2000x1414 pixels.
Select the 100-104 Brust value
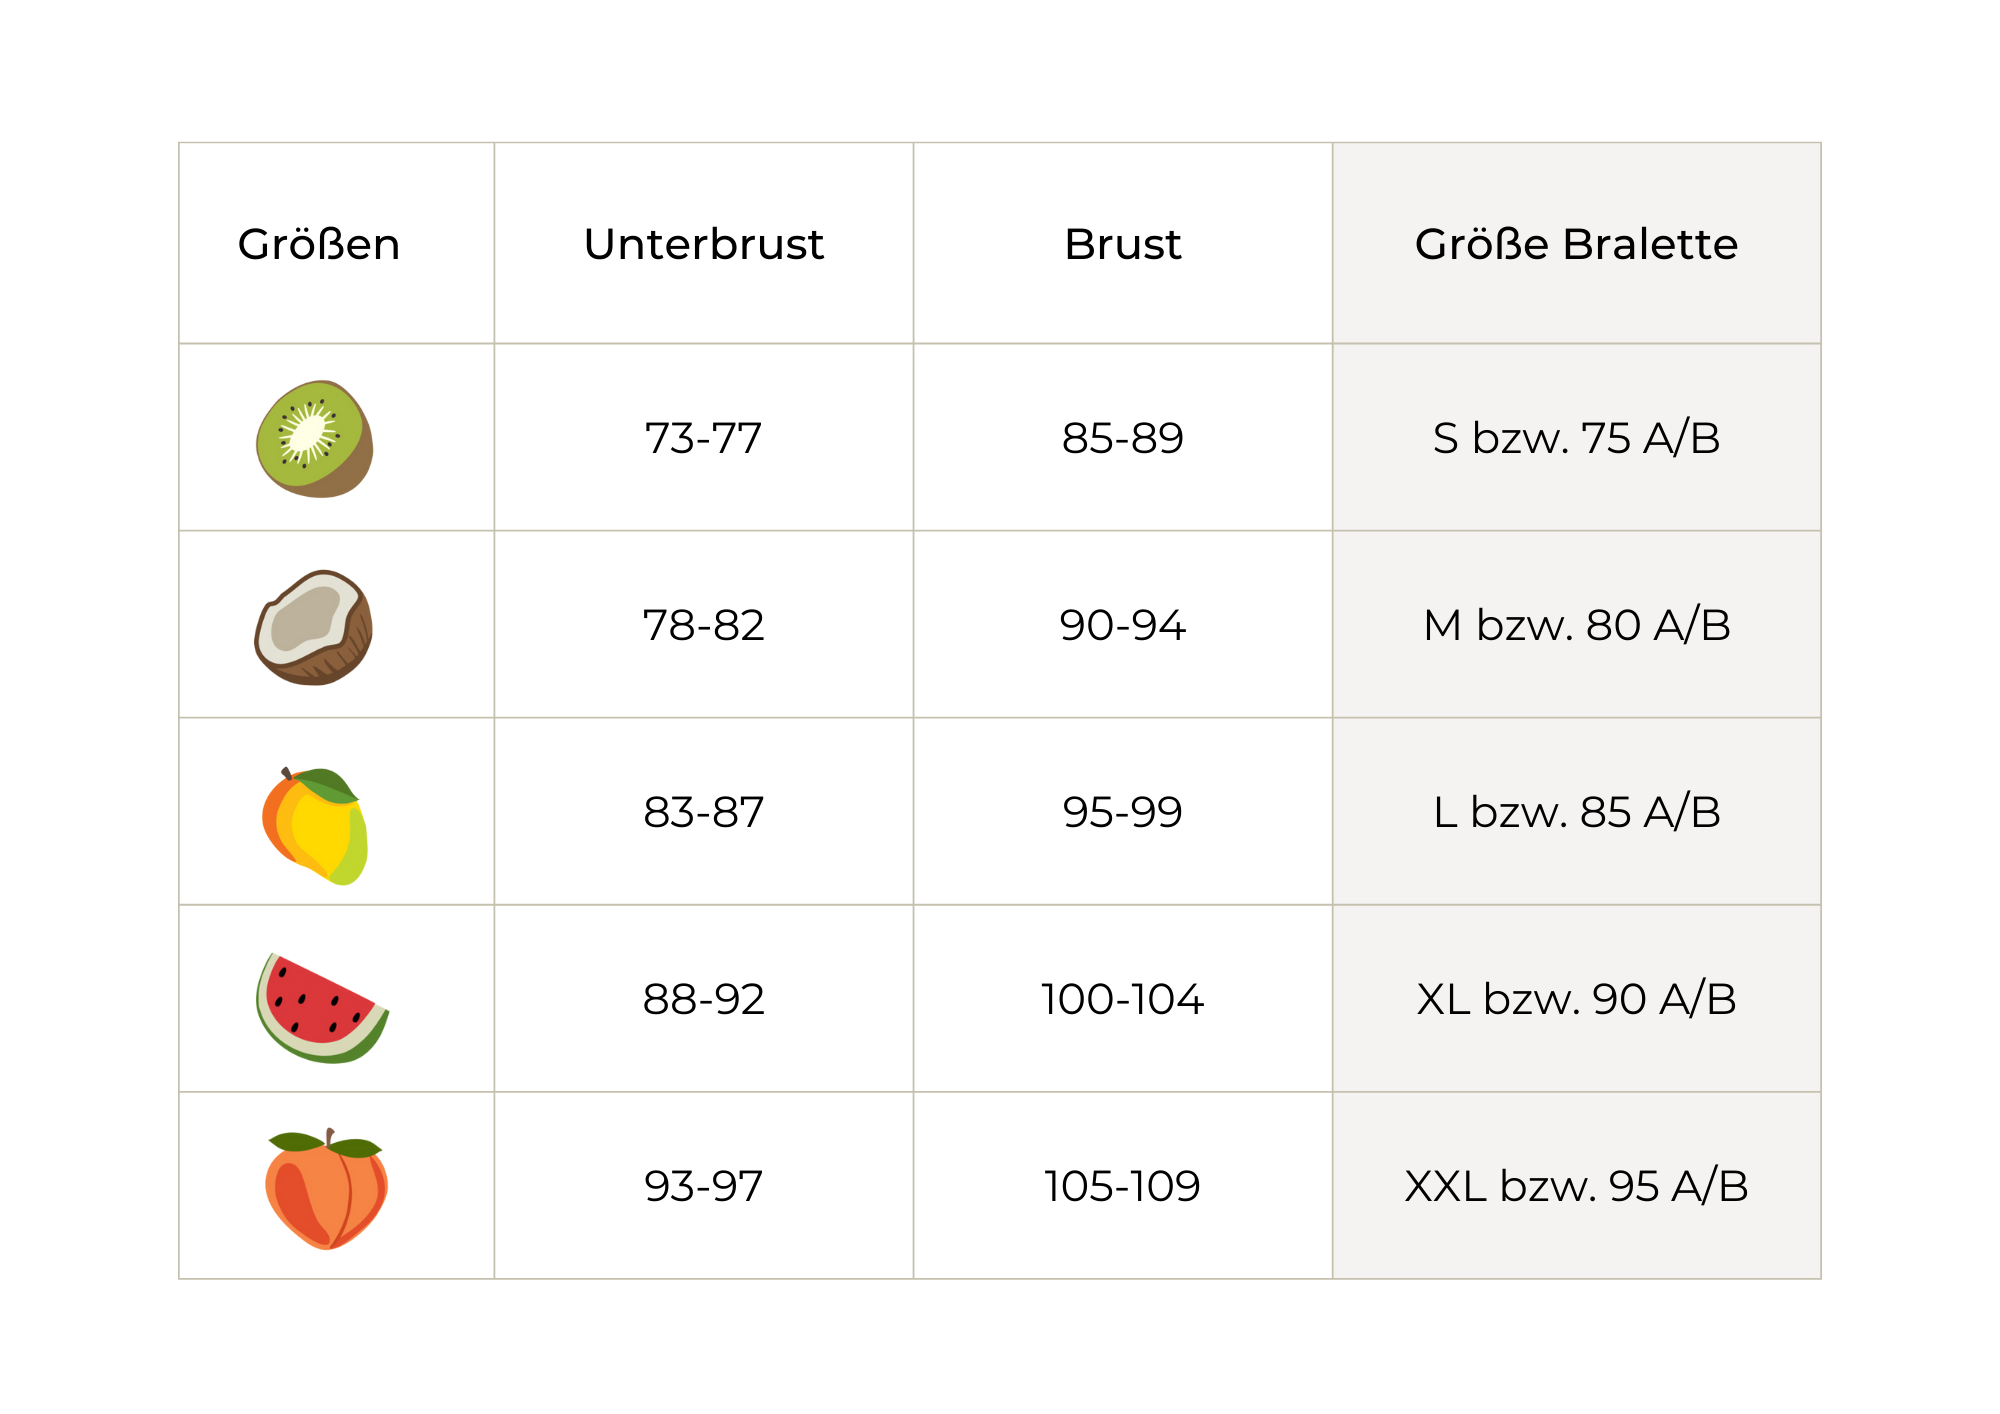(x=1122, y=999)
